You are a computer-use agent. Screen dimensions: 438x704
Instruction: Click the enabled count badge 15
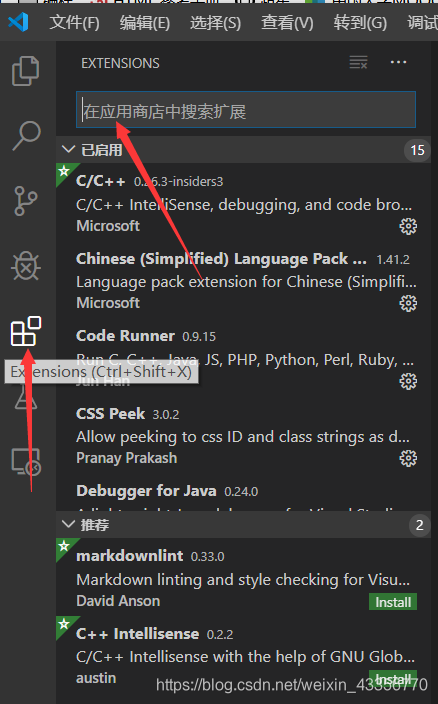point(417,150)
